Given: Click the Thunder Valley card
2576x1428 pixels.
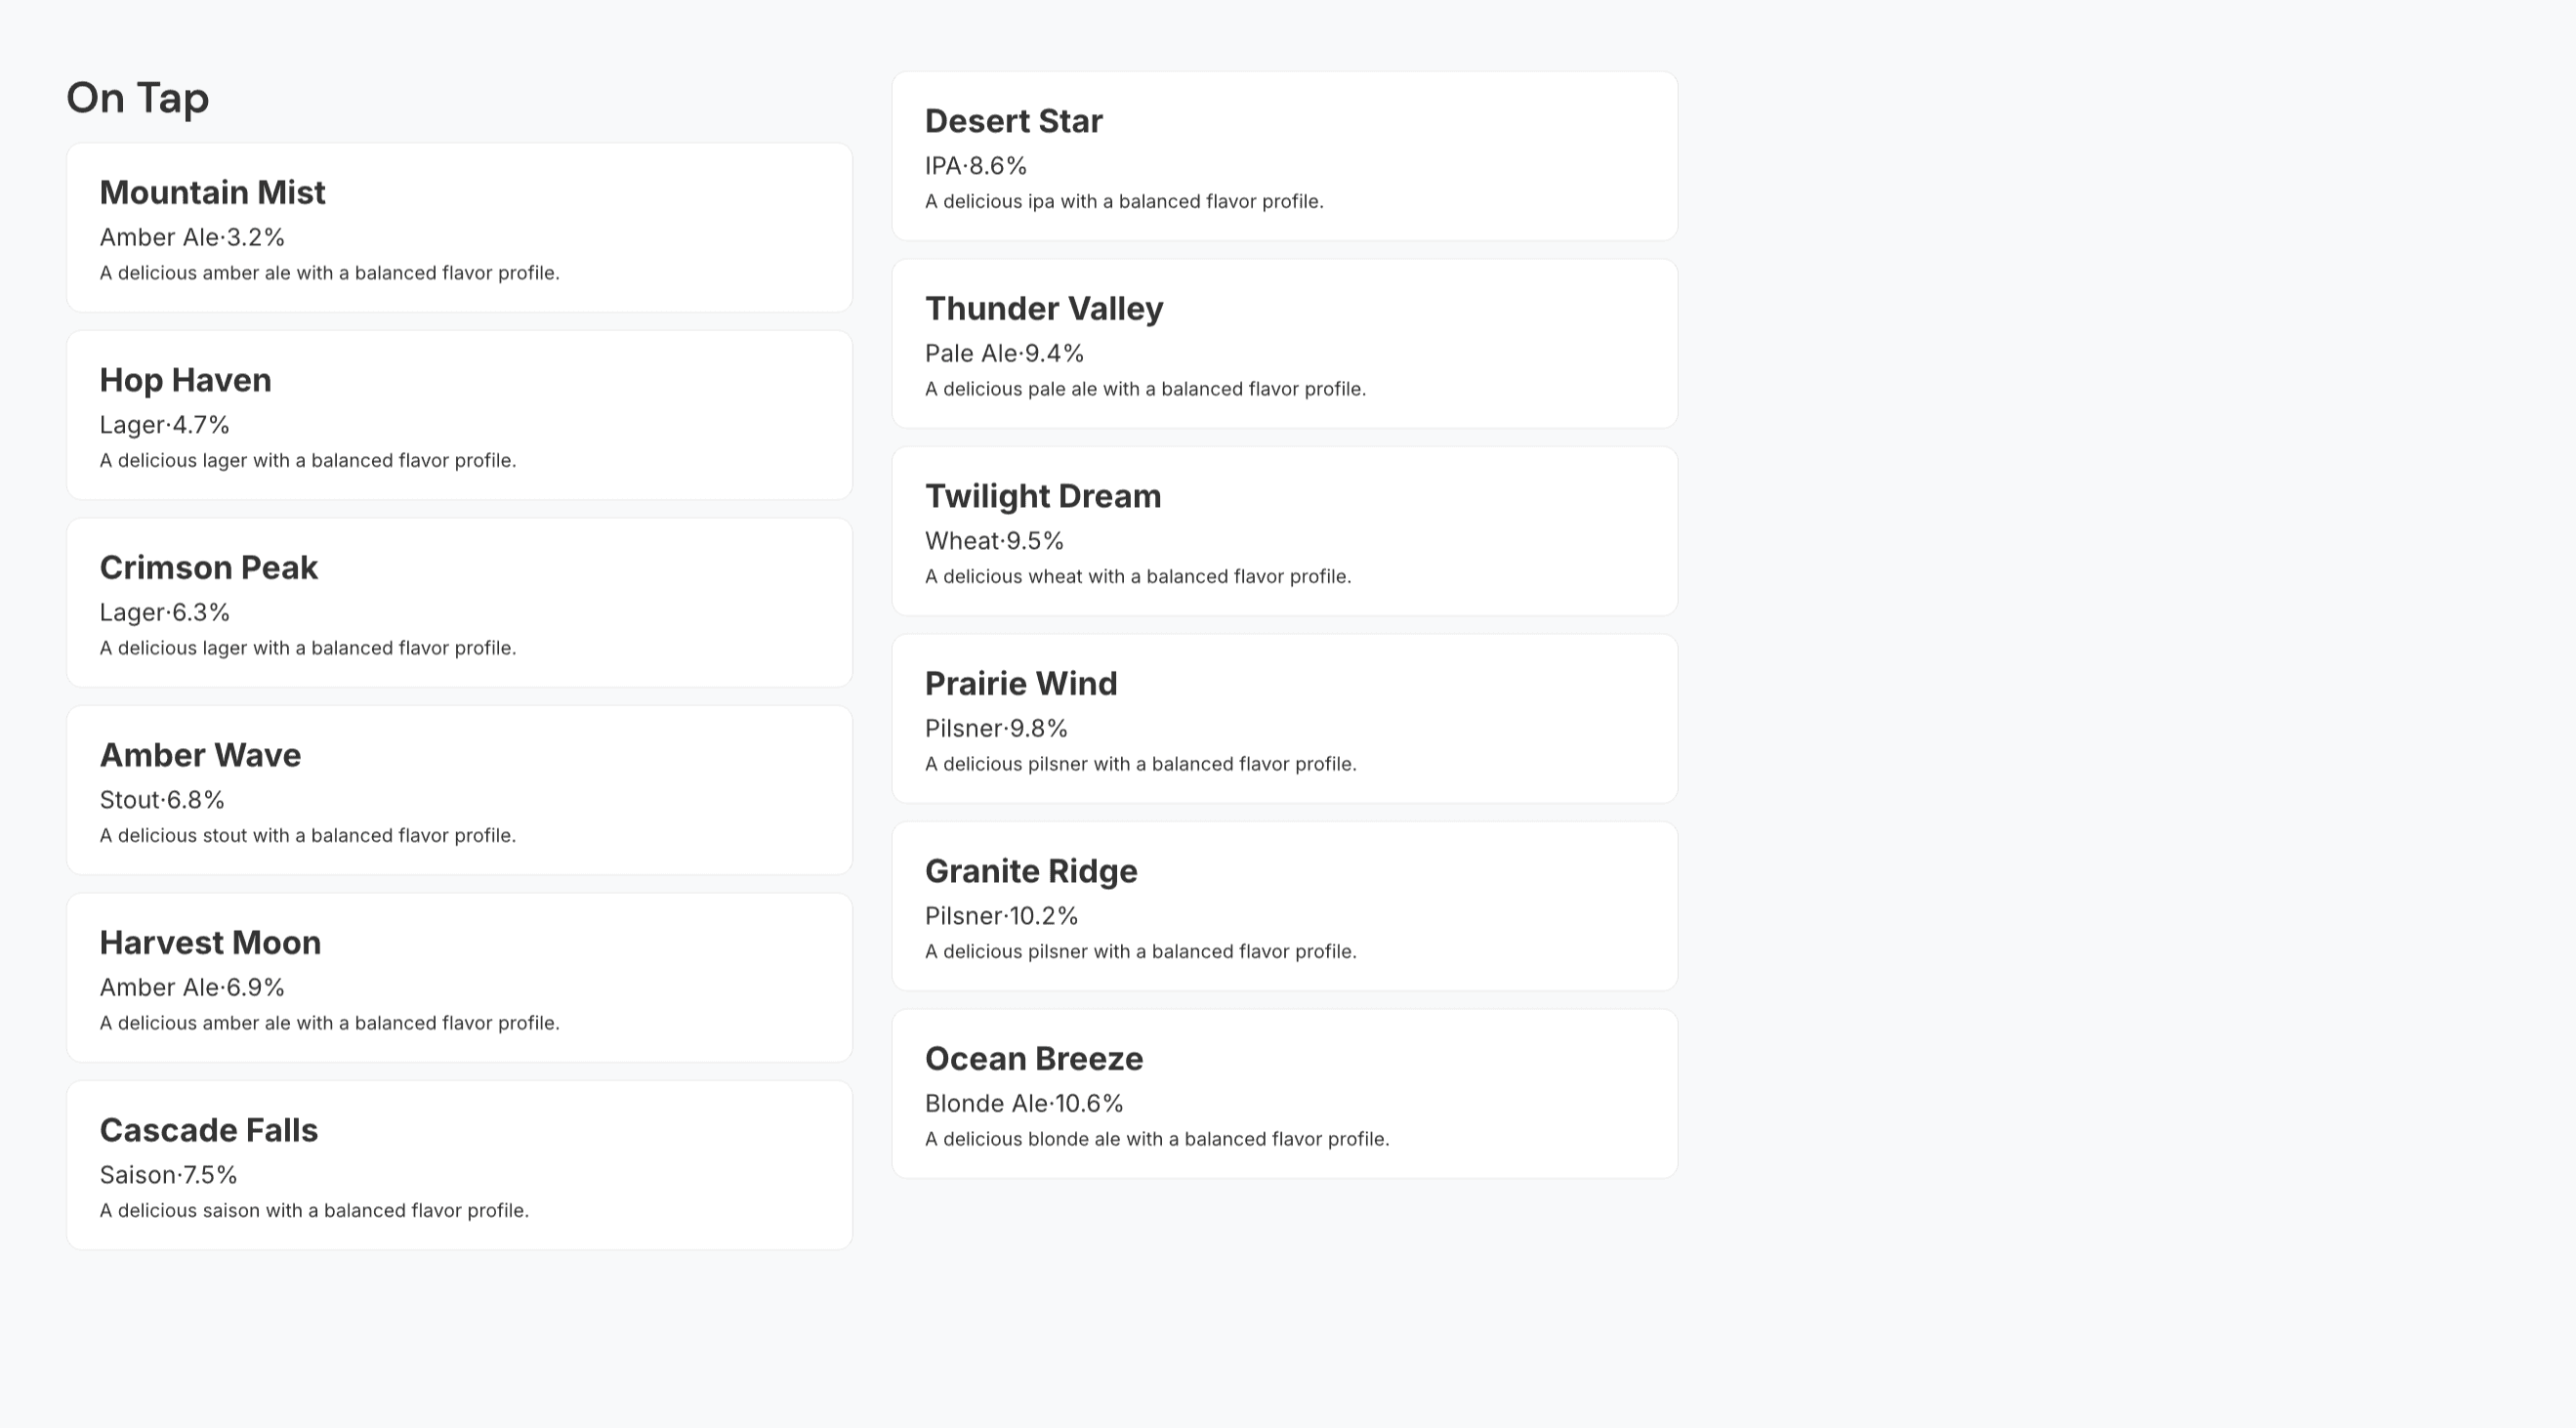Looking at the screenshot, I should [x=1284, y=343].
